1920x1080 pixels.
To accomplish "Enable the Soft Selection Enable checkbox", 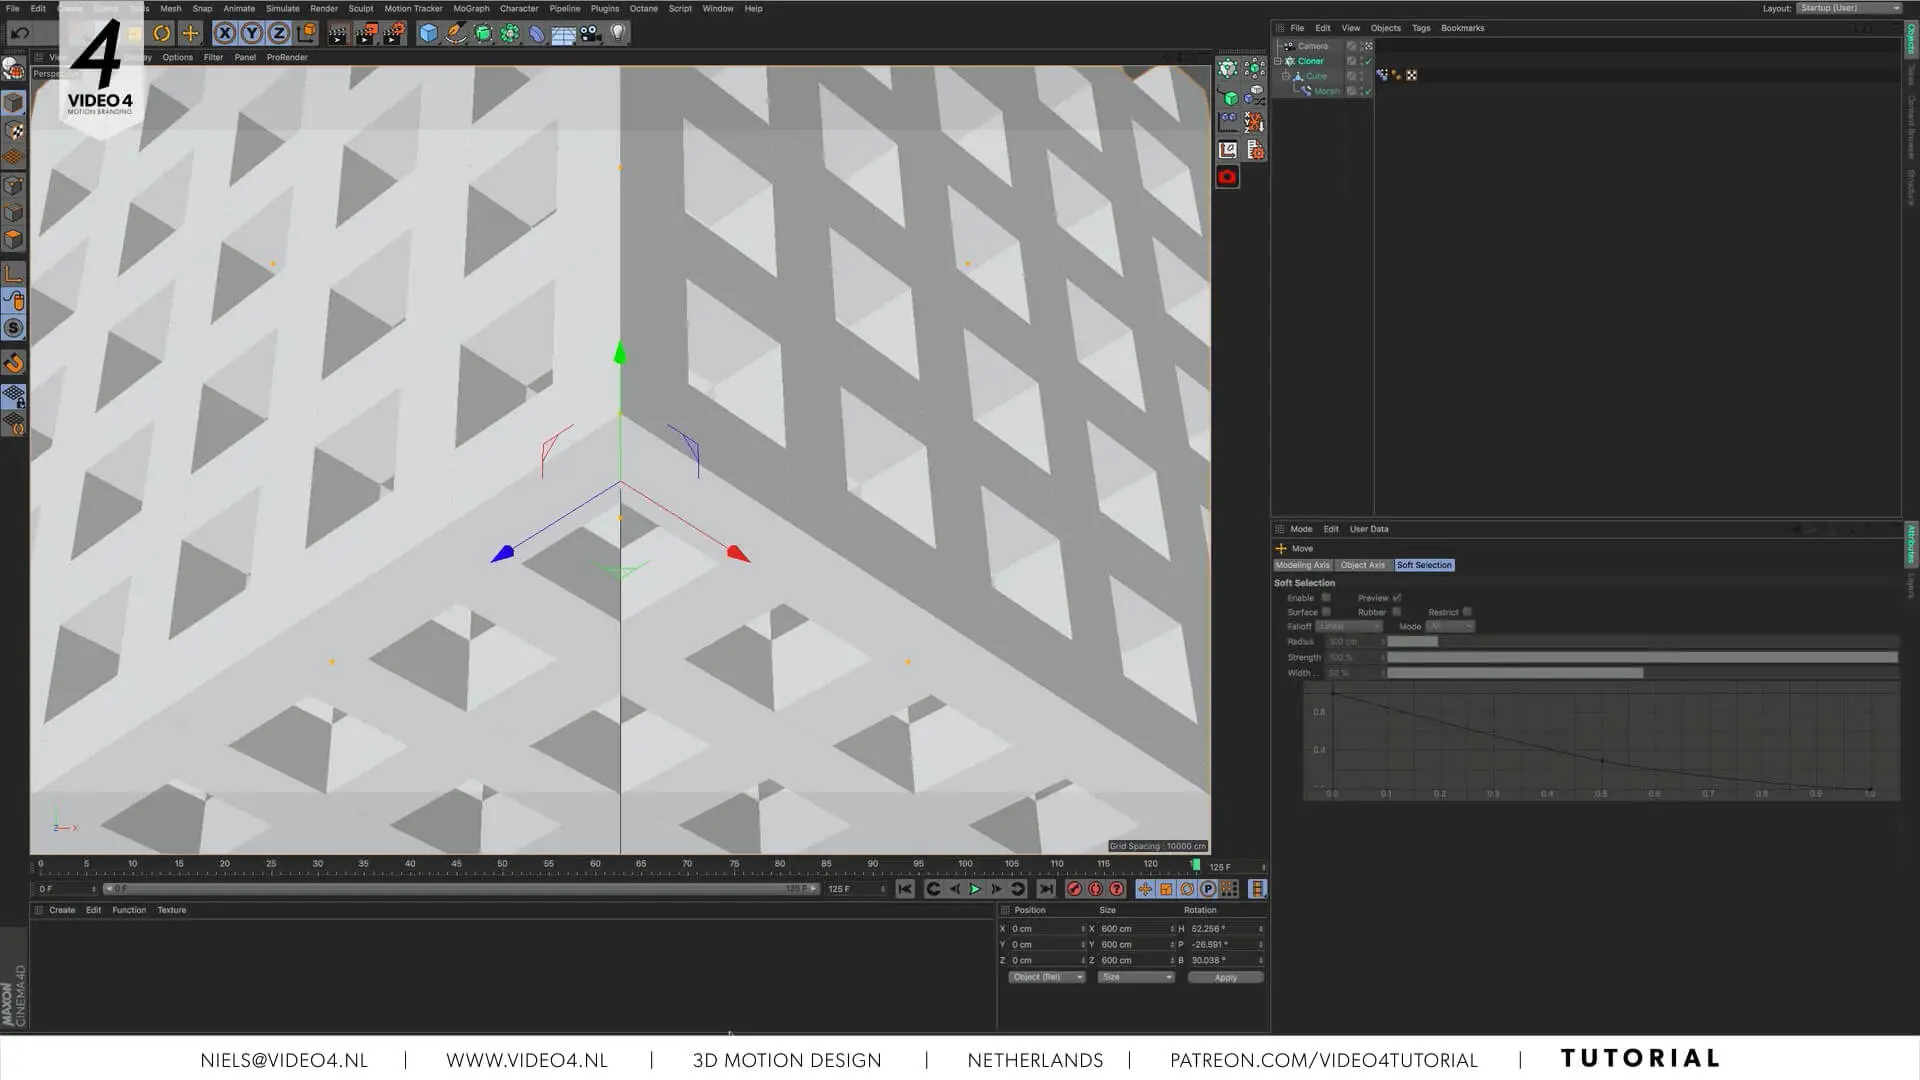I will coord(1326,598).
